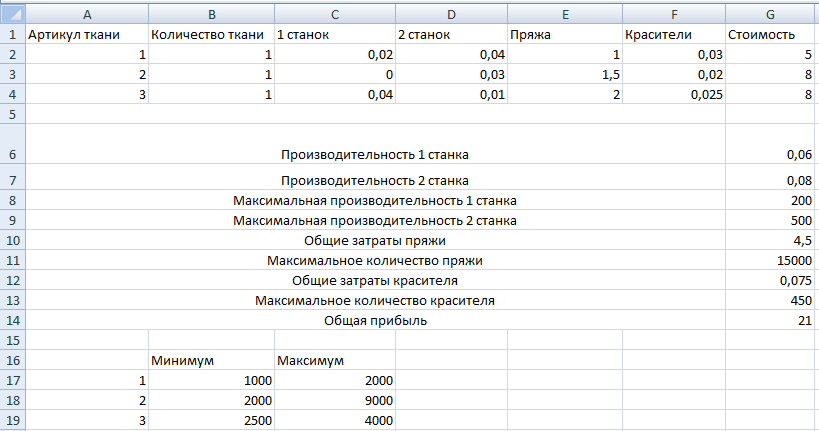Click 'Максимальная производительность 1 станка' label
The width and height of the screenshot is (819, 431).
375,201
